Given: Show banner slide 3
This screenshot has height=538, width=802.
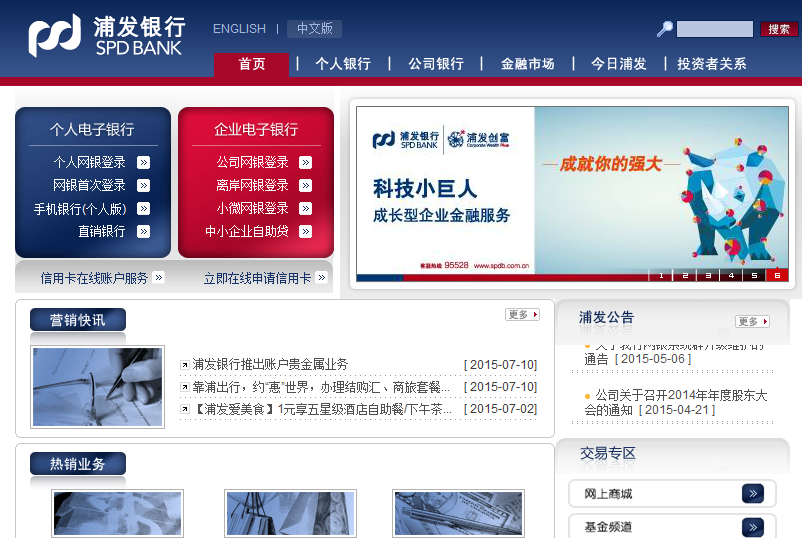Looking at the screenshot, I should tap(708, 275).
